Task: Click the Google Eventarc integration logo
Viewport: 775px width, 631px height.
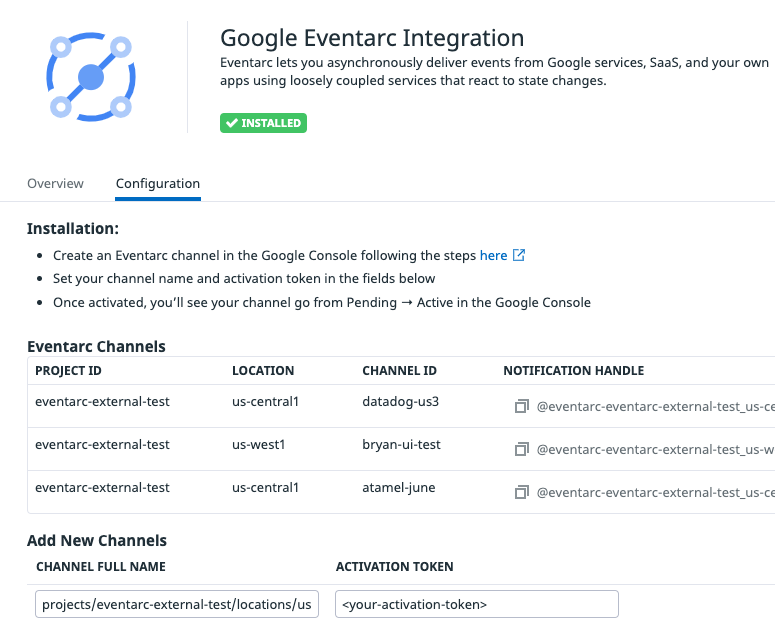Action: (x=91, y=76)
